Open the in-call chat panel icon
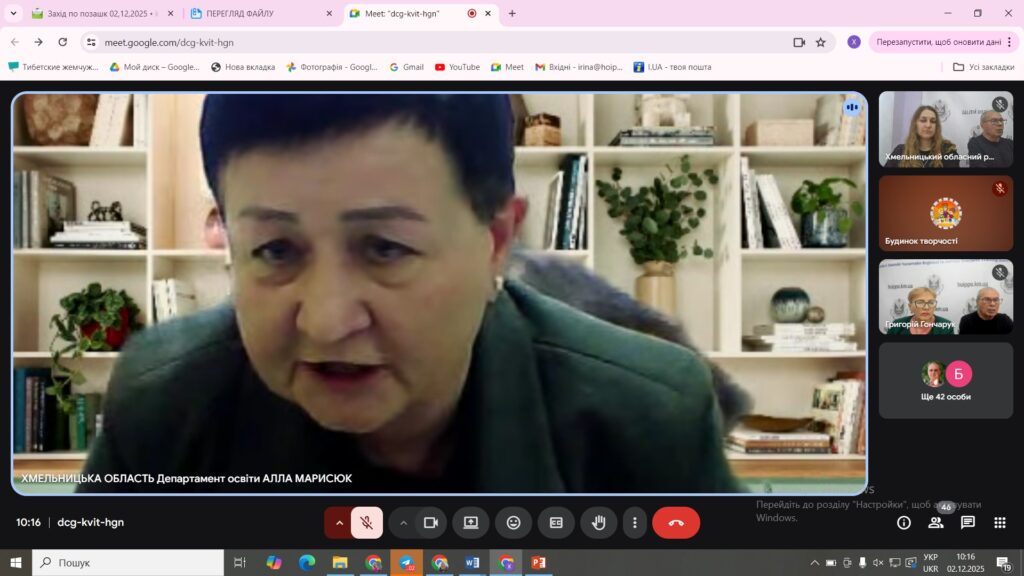The width and height of the screenshot is (1024, 576). pos(968,522)
